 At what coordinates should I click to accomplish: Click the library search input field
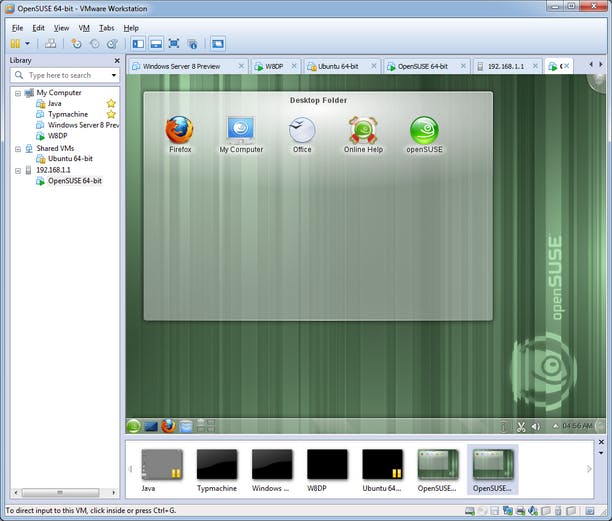pyautogui.click(x=64, y=75)
